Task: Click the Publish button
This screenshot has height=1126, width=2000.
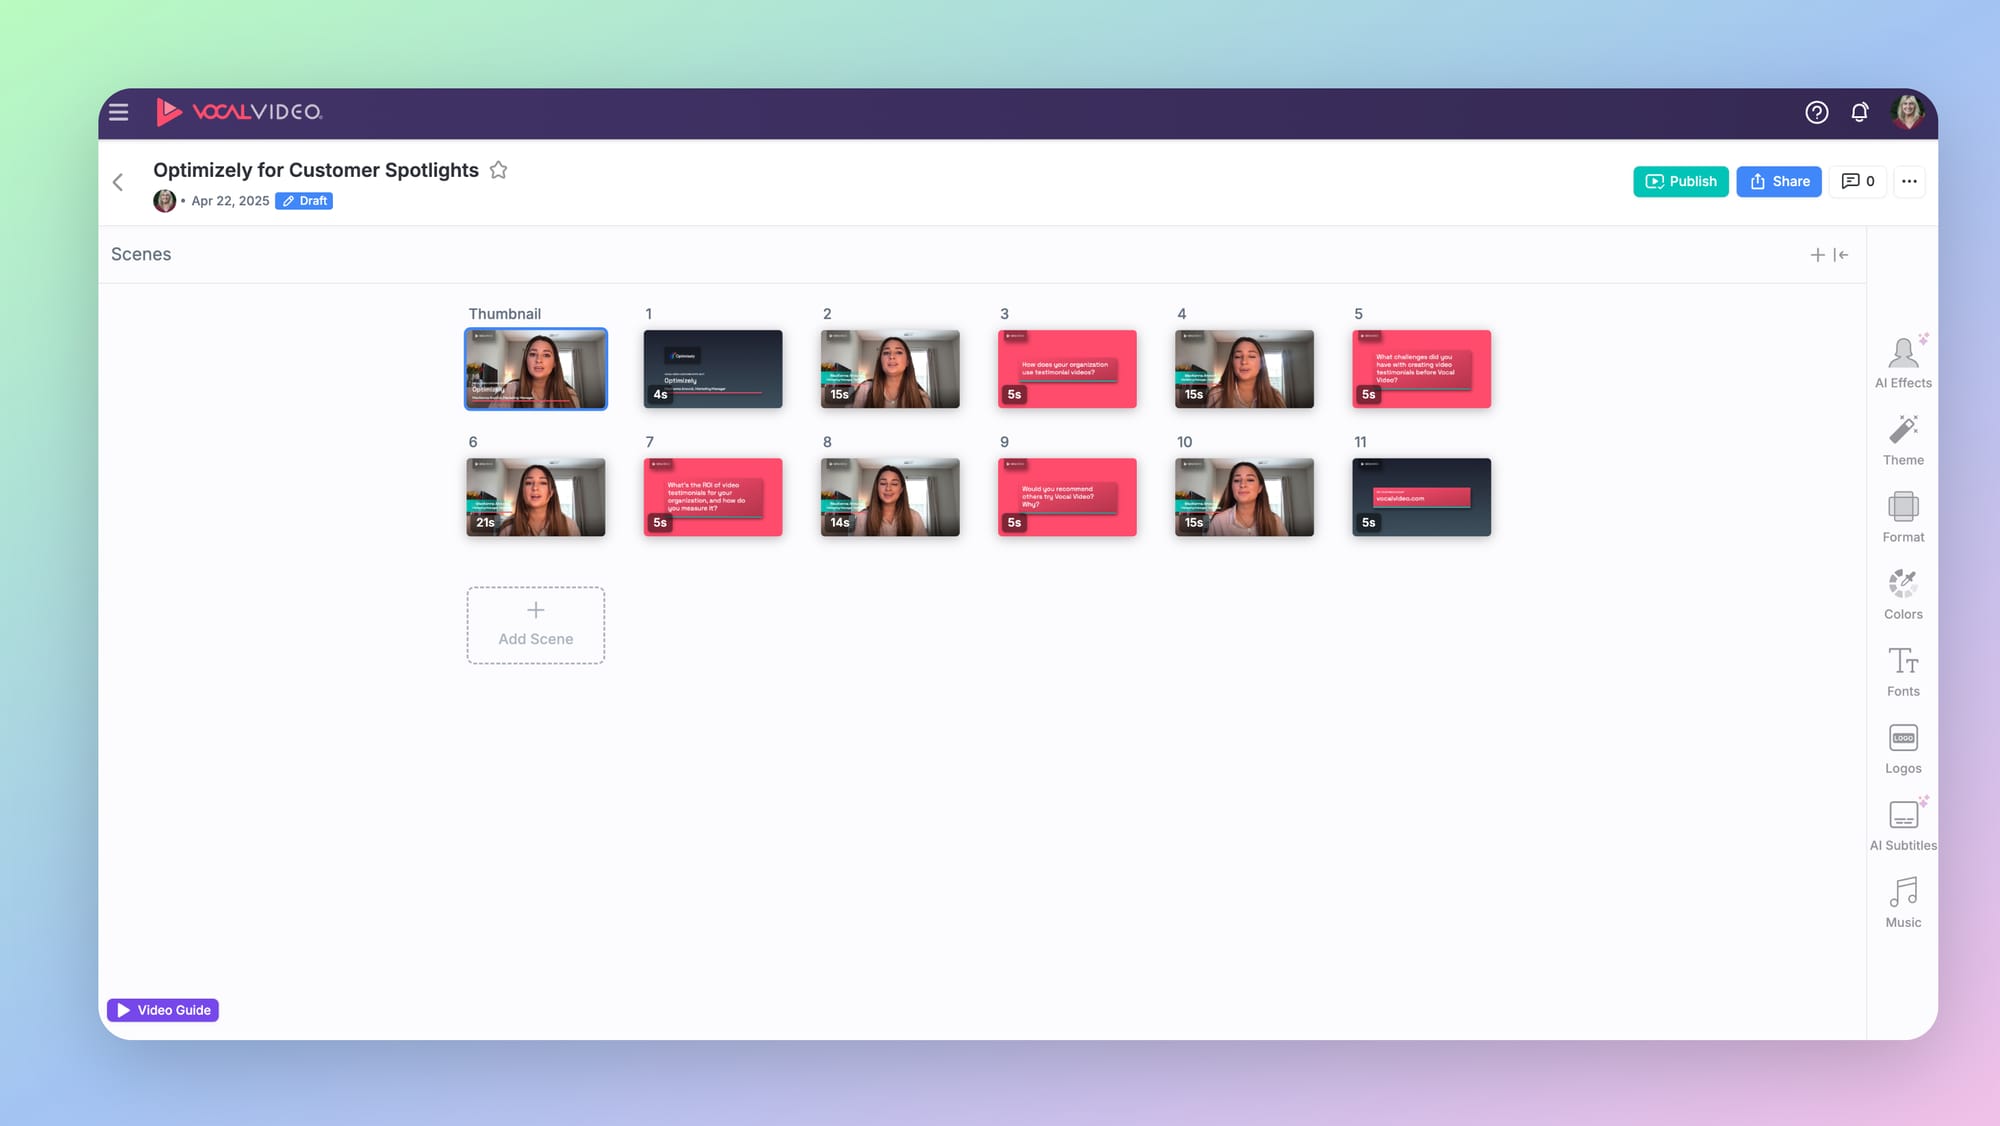Action: point(1680,181)
